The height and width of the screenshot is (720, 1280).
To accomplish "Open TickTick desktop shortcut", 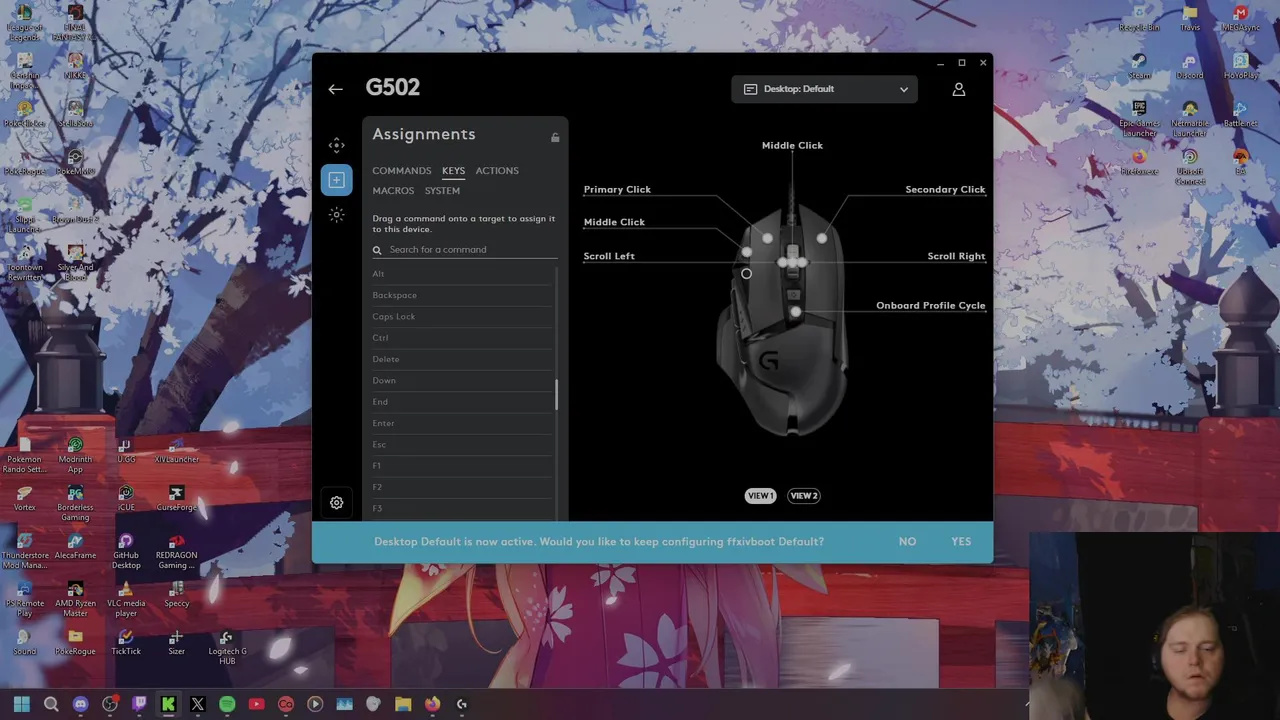I will point(126,642).
